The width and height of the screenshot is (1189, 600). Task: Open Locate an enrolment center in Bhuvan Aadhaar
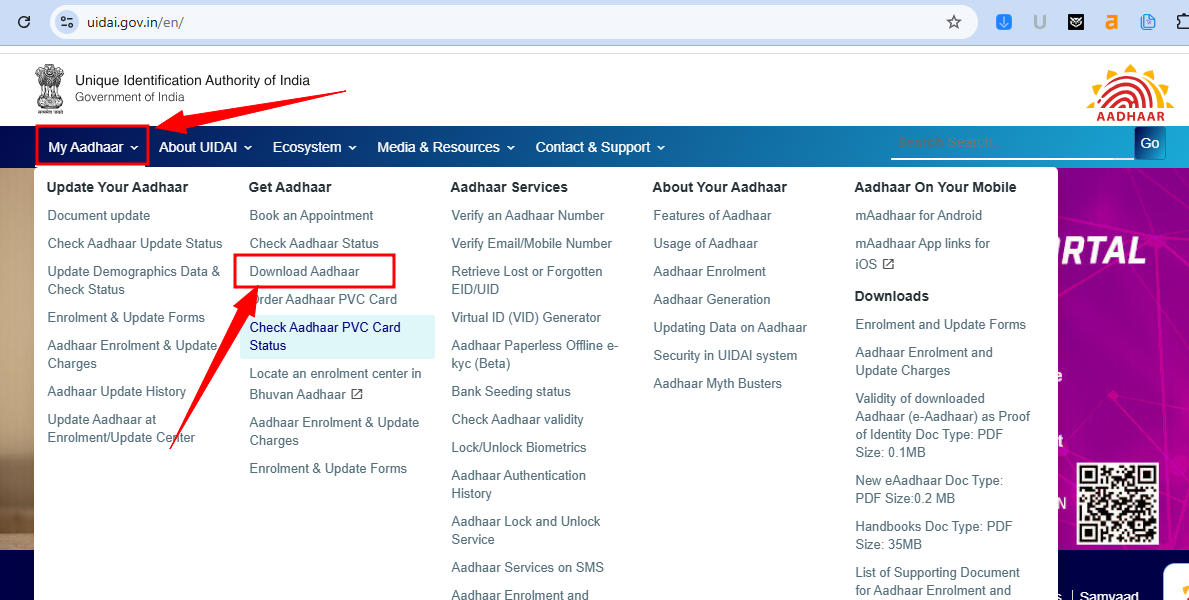[335, 384]
